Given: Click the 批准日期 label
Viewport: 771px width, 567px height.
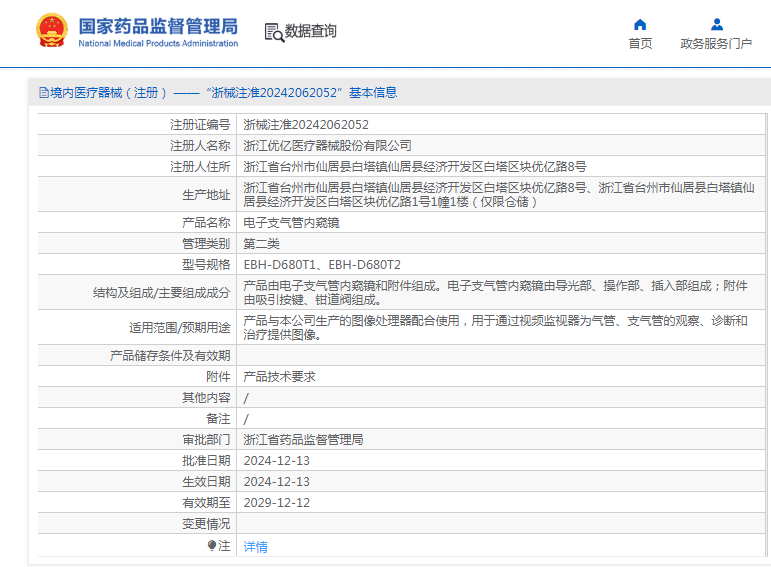Looking at the screenshot, I should [x=206, y=461].
